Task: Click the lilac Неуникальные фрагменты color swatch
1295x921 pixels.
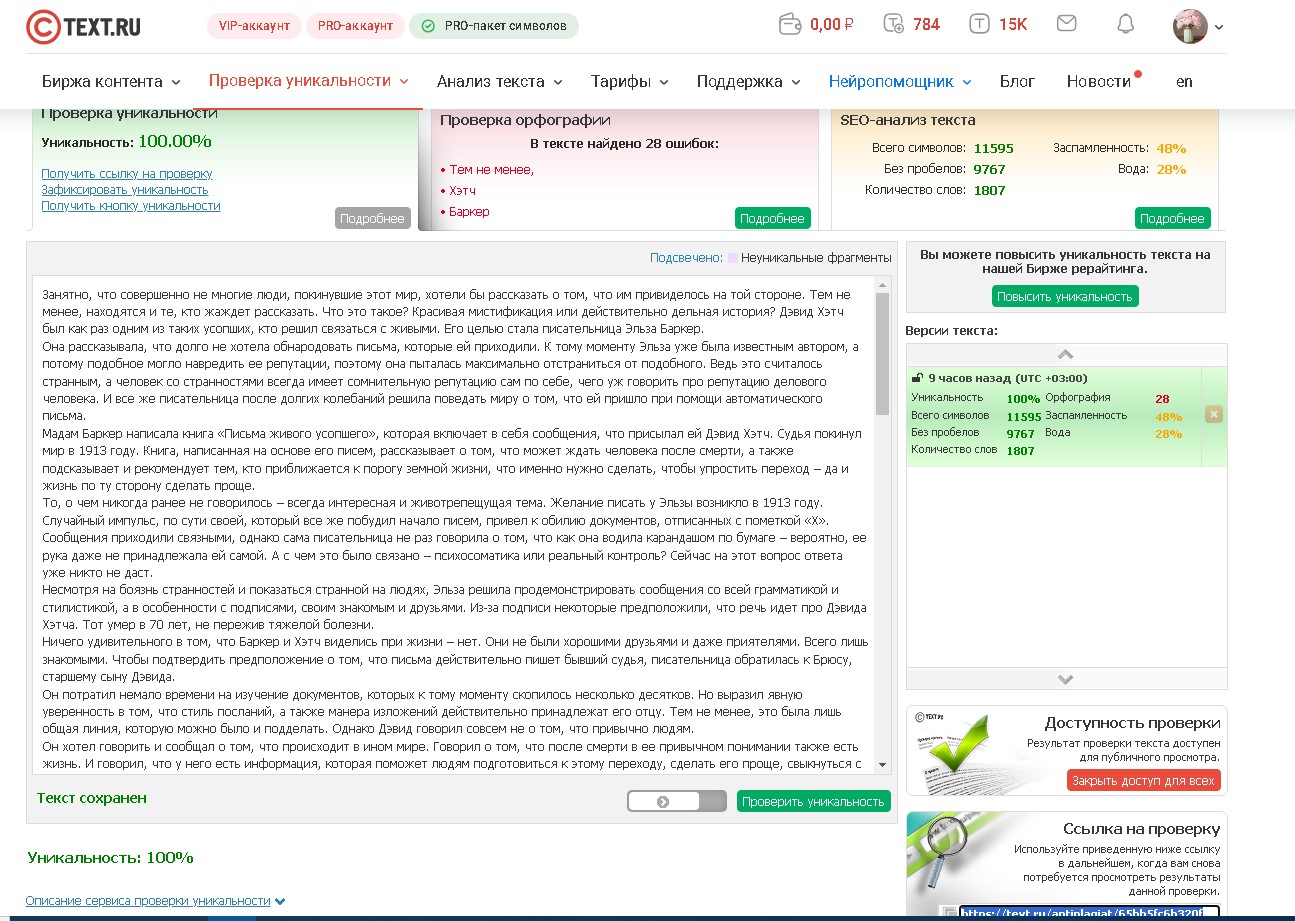Action: 733,258
